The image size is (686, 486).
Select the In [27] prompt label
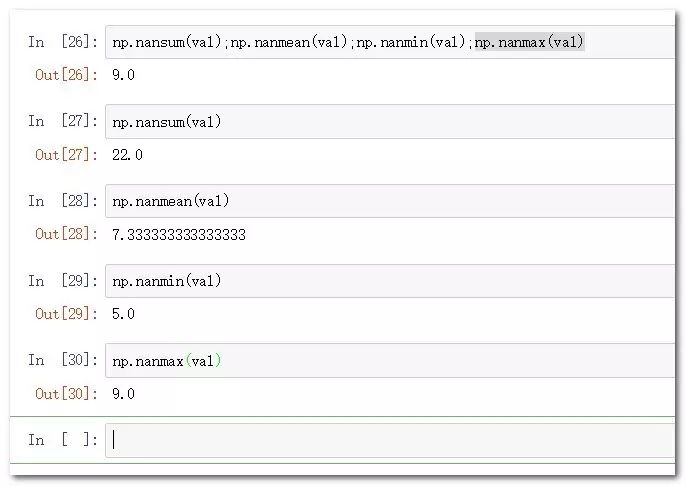pos(63,121)
